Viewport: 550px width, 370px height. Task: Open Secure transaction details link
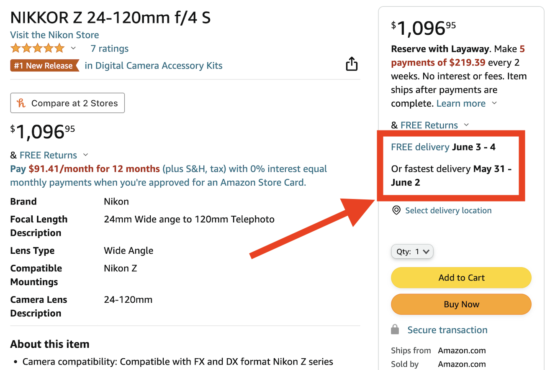[x=447, y=330]
